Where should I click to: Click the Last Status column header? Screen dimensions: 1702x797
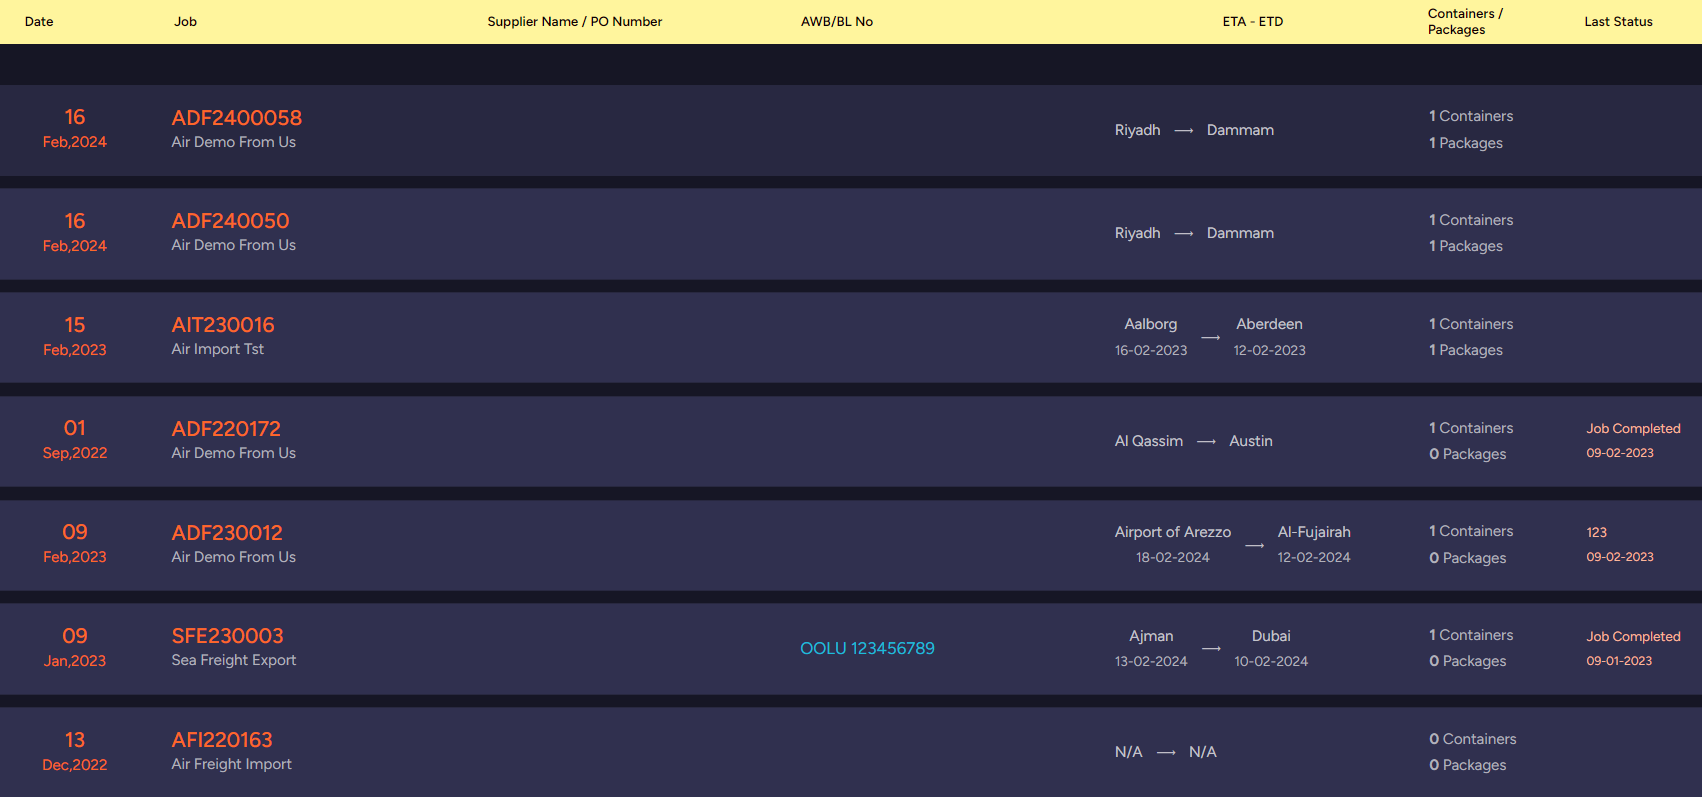tap(1618, 21)
